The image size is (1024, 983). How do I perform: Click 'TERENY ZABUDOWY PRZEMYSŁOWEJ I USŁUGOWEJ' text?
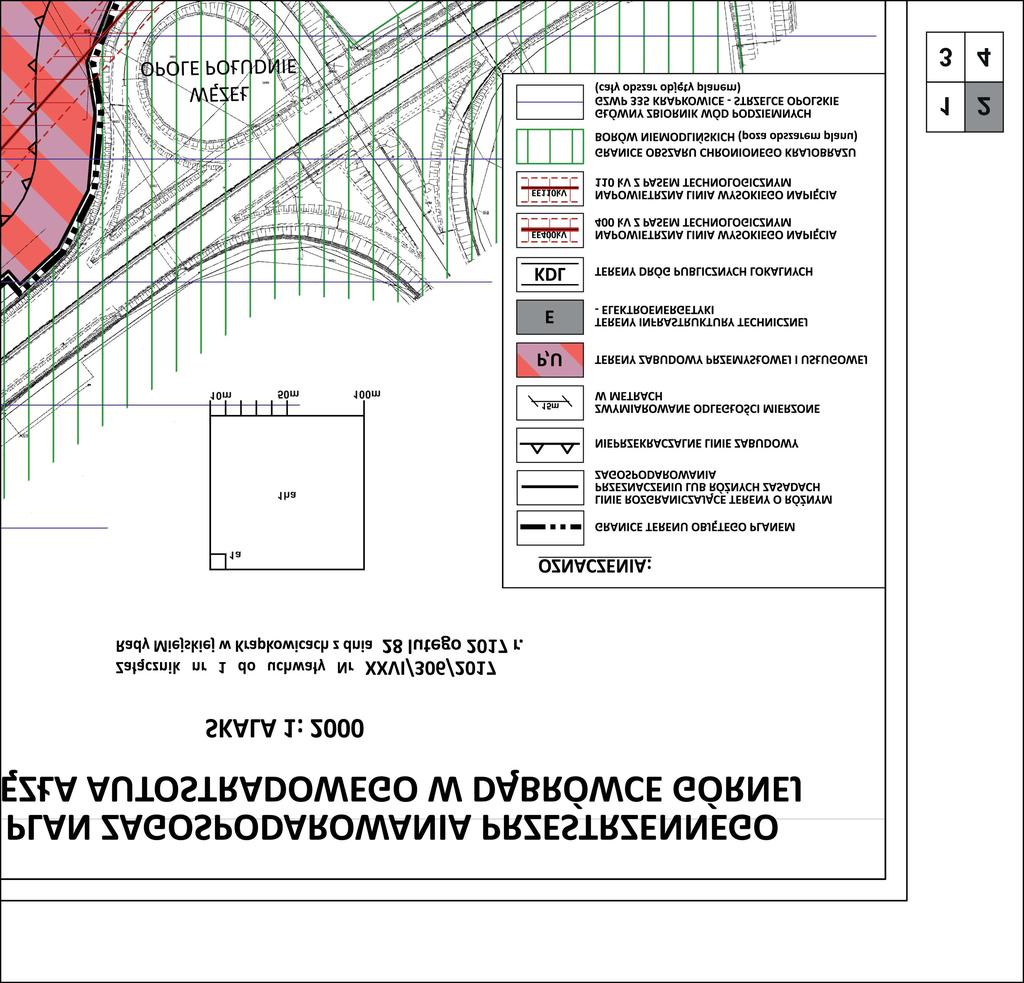point(731,360)
